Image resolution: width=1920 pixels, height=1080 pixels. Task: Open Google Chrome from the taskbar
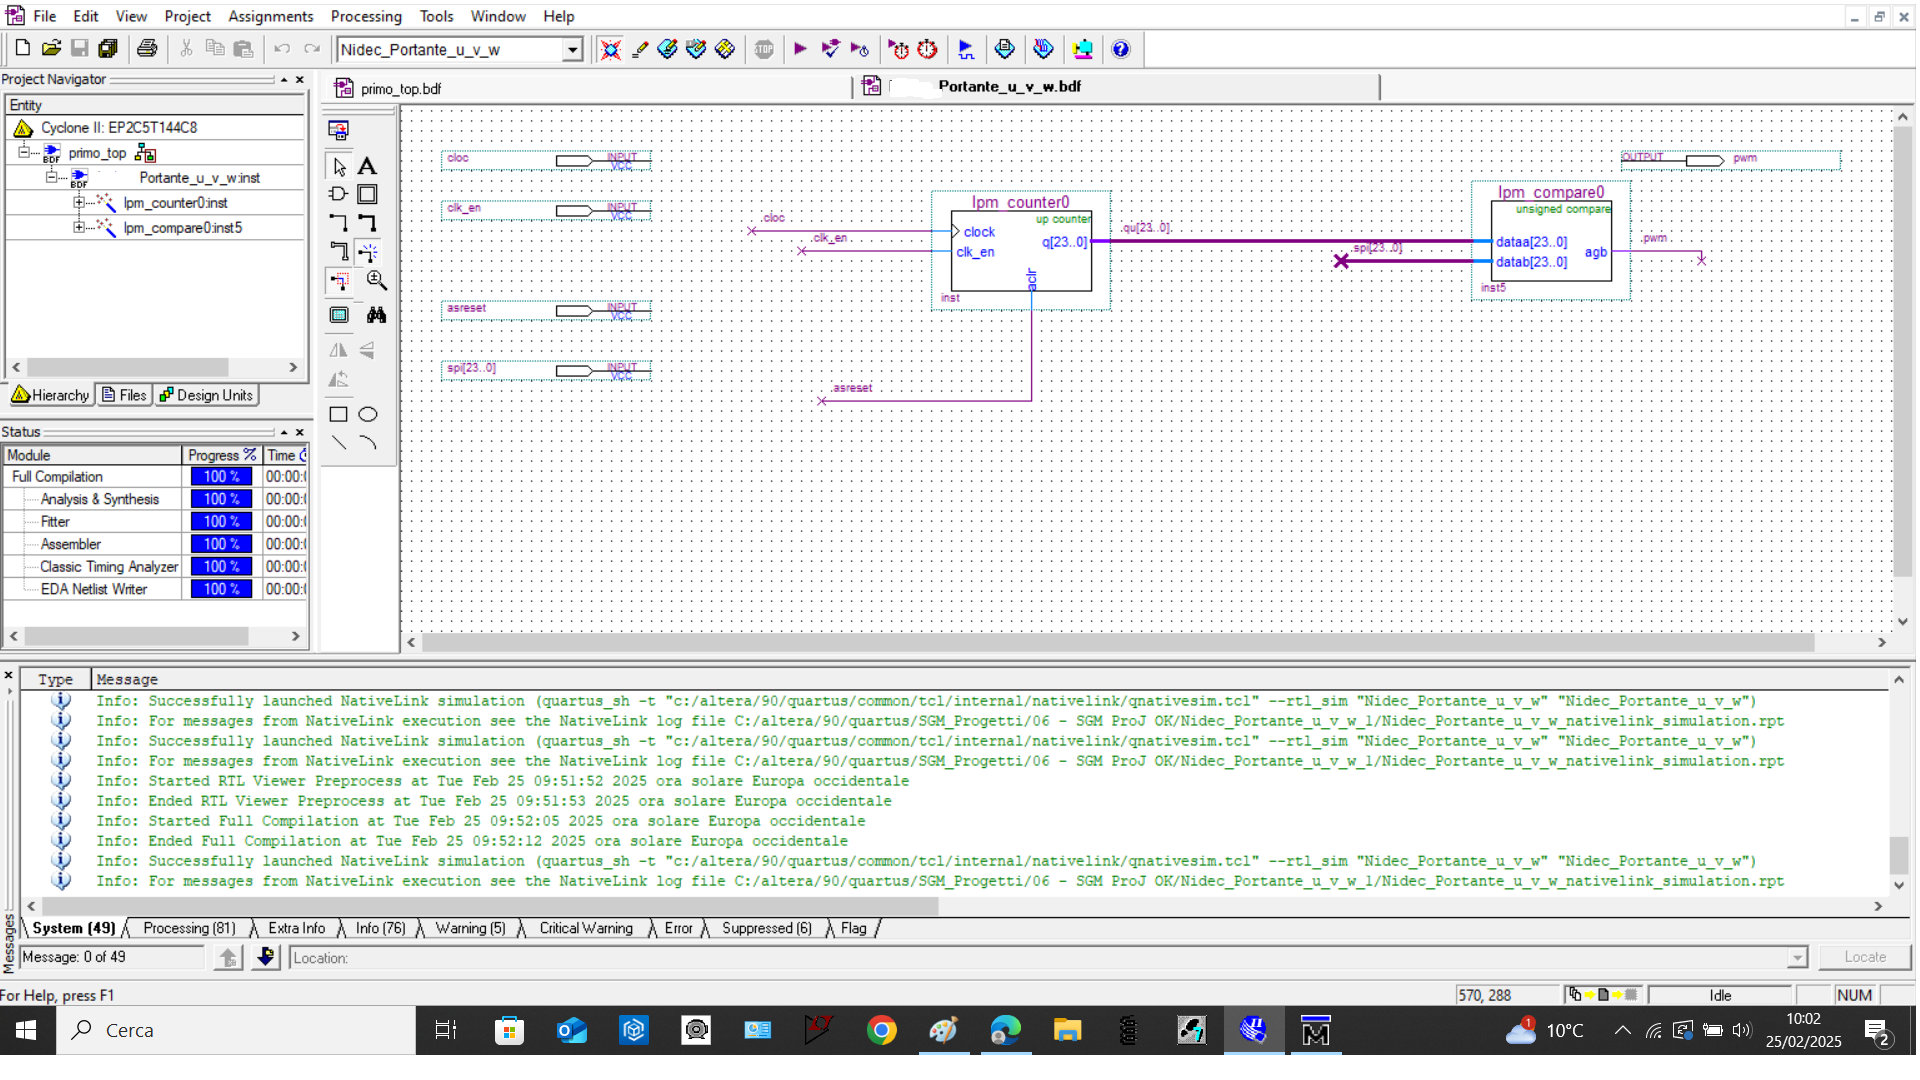coord(881,1030)
